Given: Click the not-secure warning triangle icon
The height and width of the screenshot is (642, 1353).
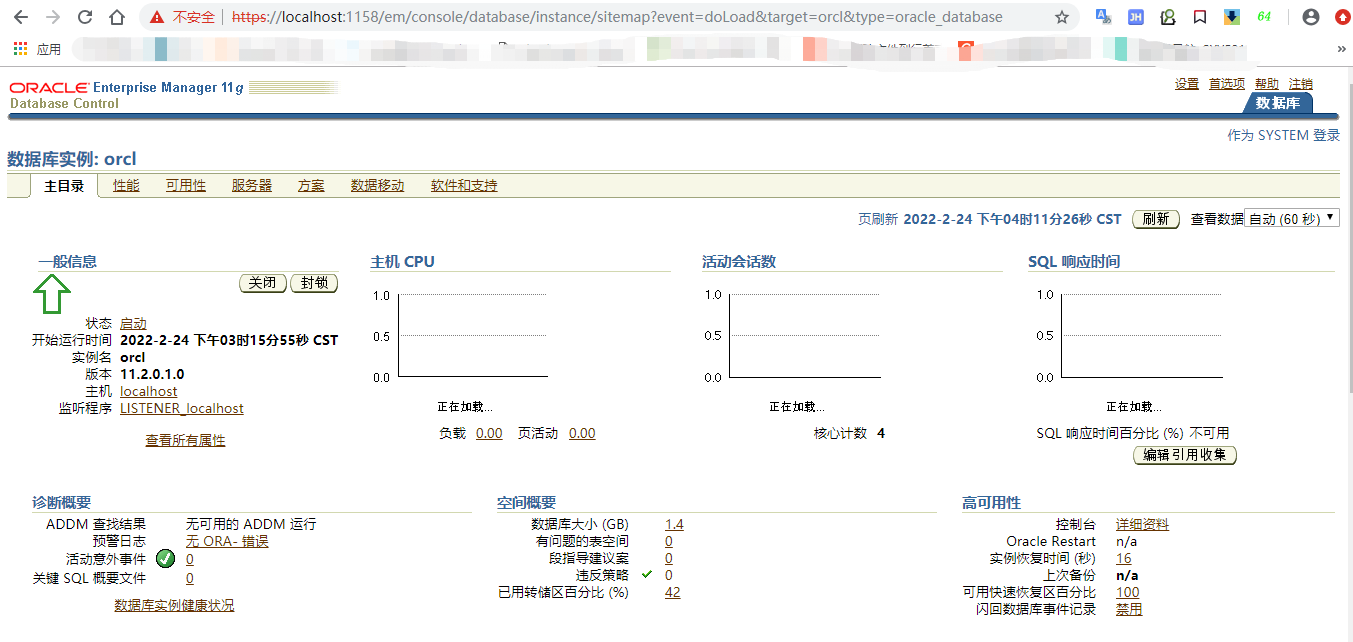Looking at the screenshot, I should [157, 17].
